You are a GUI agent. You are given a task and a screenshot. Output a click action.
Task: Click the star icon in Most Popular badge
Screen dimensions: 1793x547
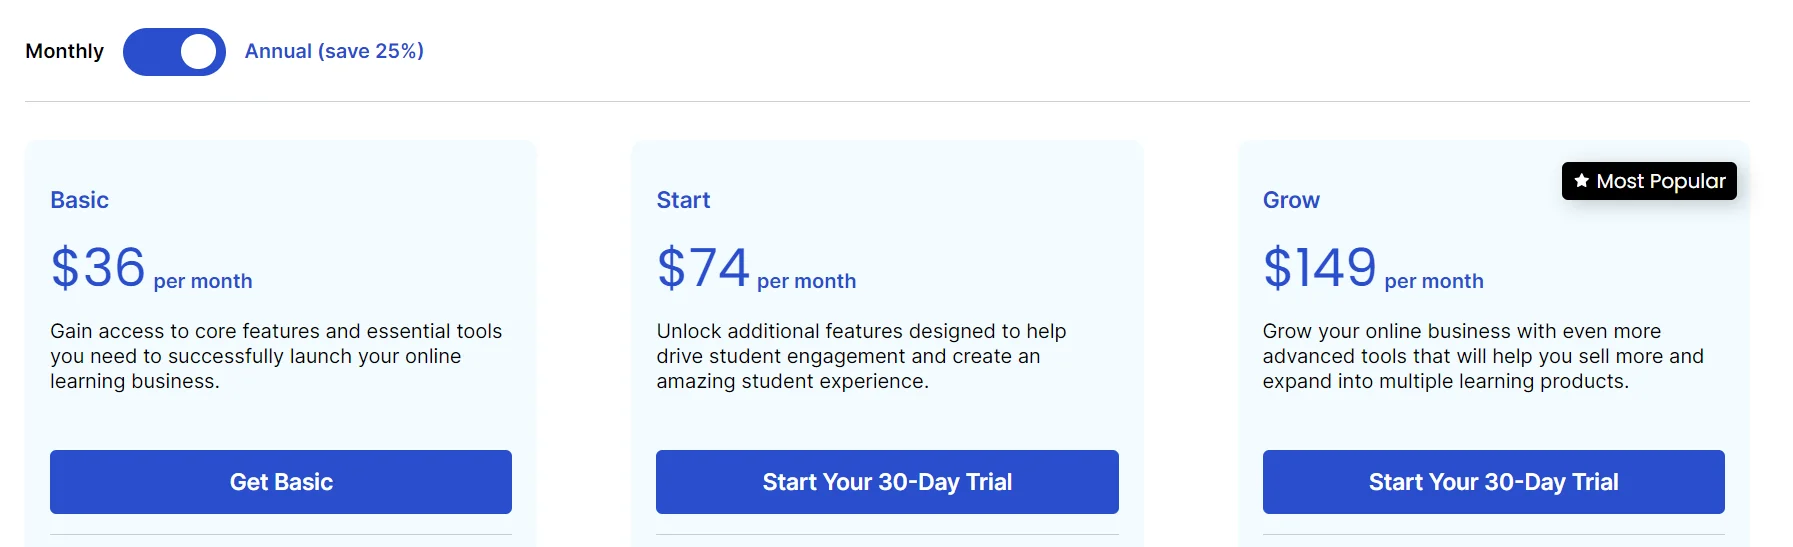click(x=1581, y=181)
